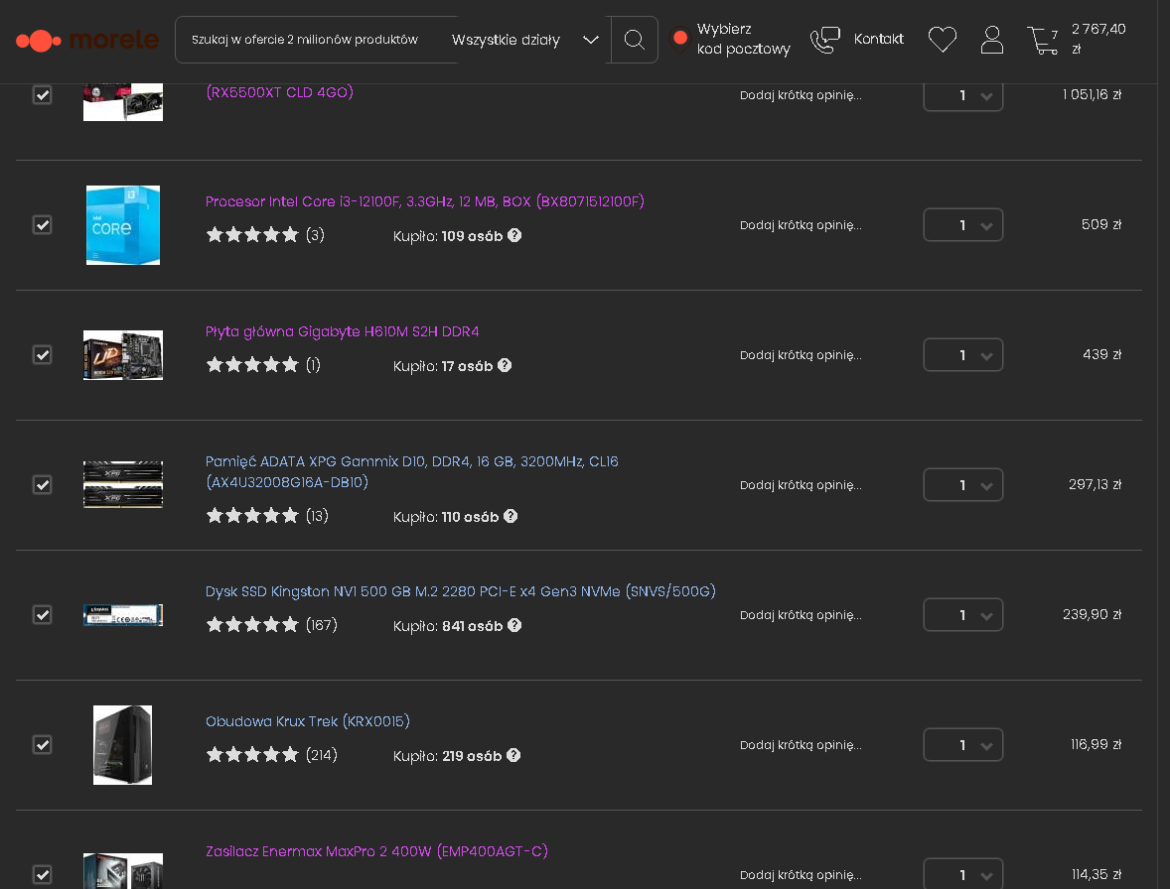Open Obudowa Krux Trek (KRX0015) link

[307, 721]
